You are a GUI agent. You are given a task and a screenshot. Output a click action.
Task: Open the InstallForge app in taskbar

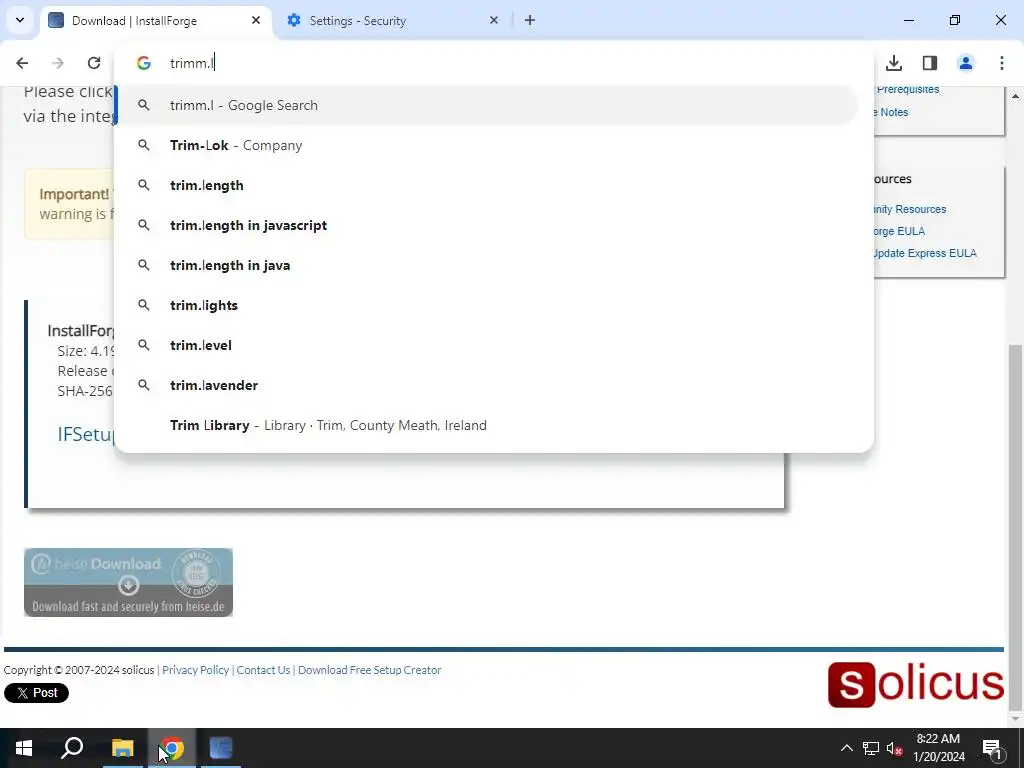click(x=221, y=748)
